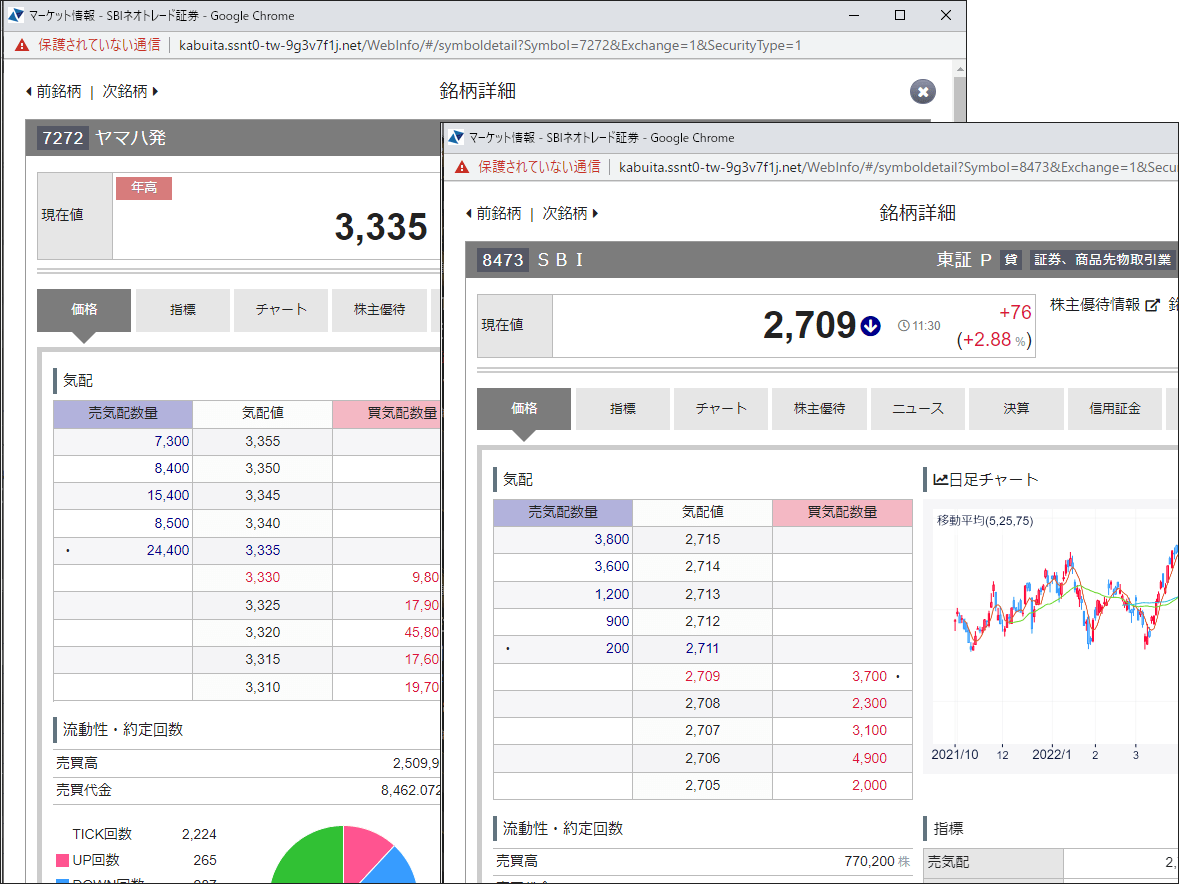Click 買気配数量 header in SBI table

click(842, 512)
